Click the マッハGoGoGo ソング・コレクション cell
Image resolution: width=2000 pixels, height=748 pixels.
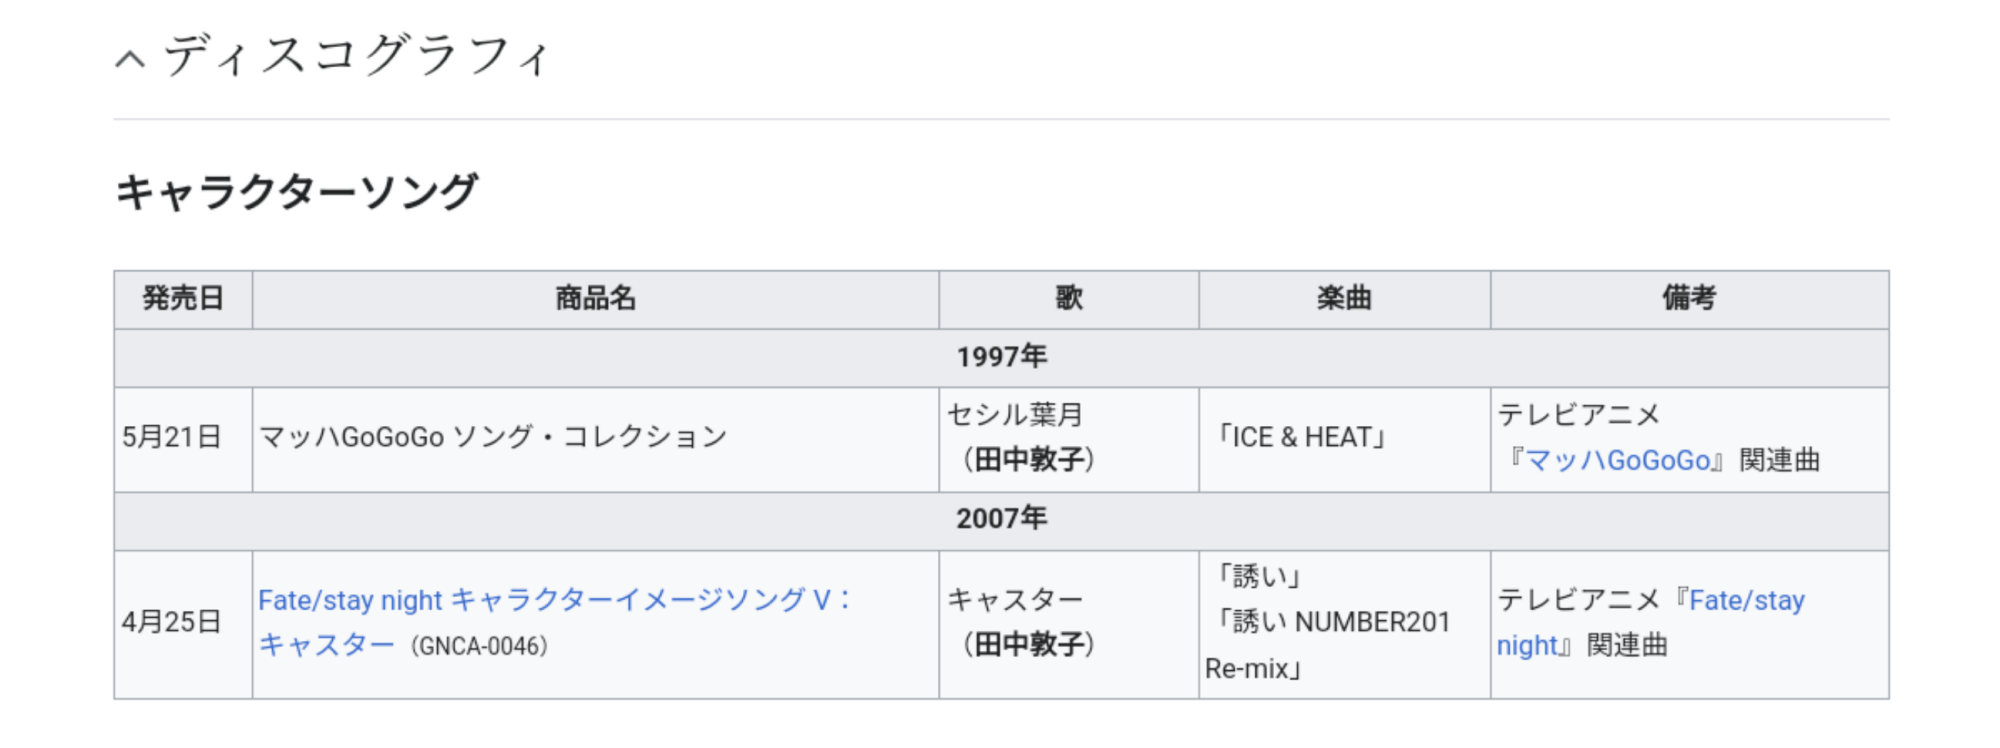(x=595, y=439)
